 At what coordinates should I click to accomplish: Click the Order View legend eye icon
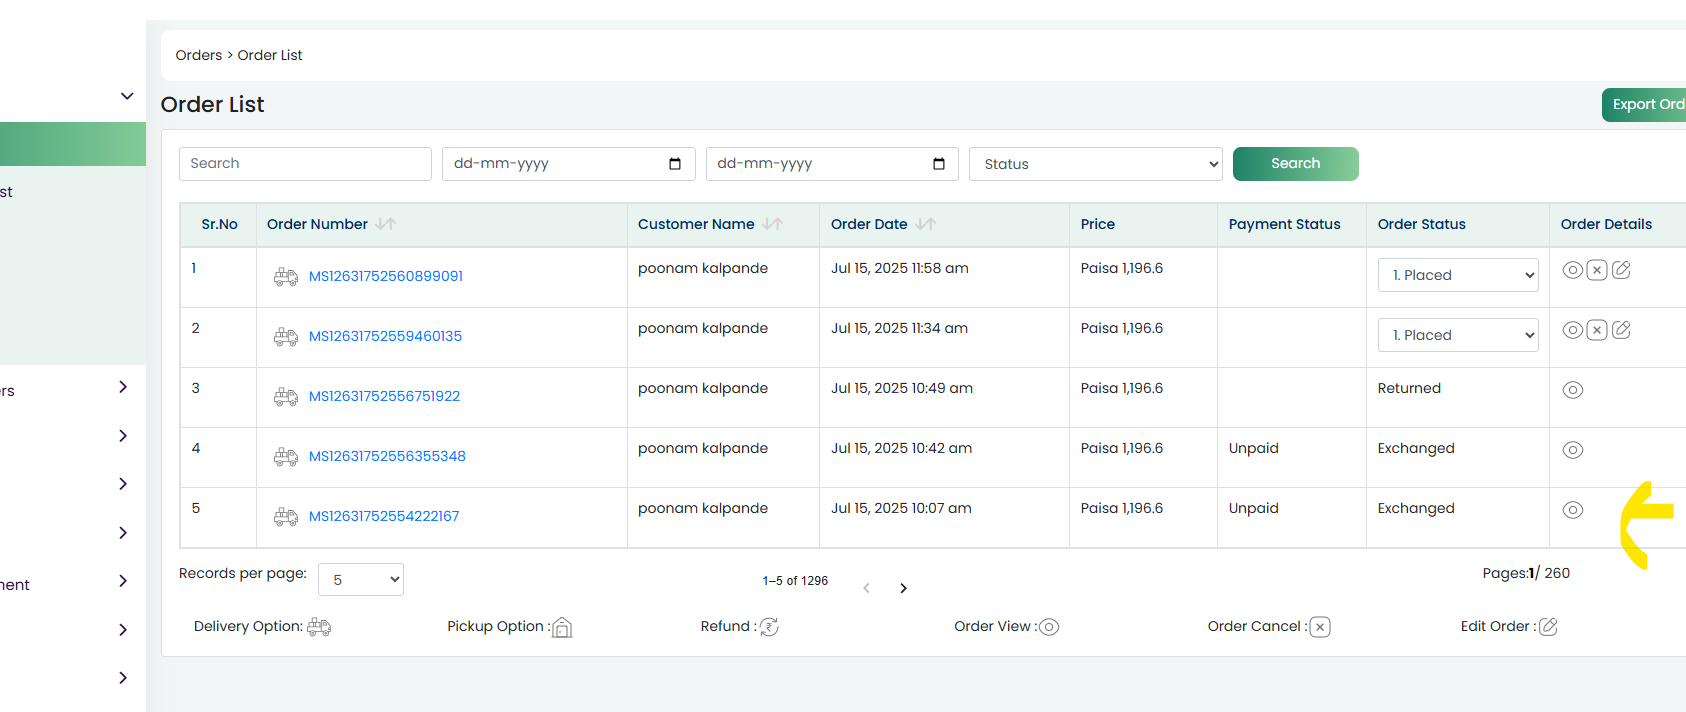[x=1049, y=627]
